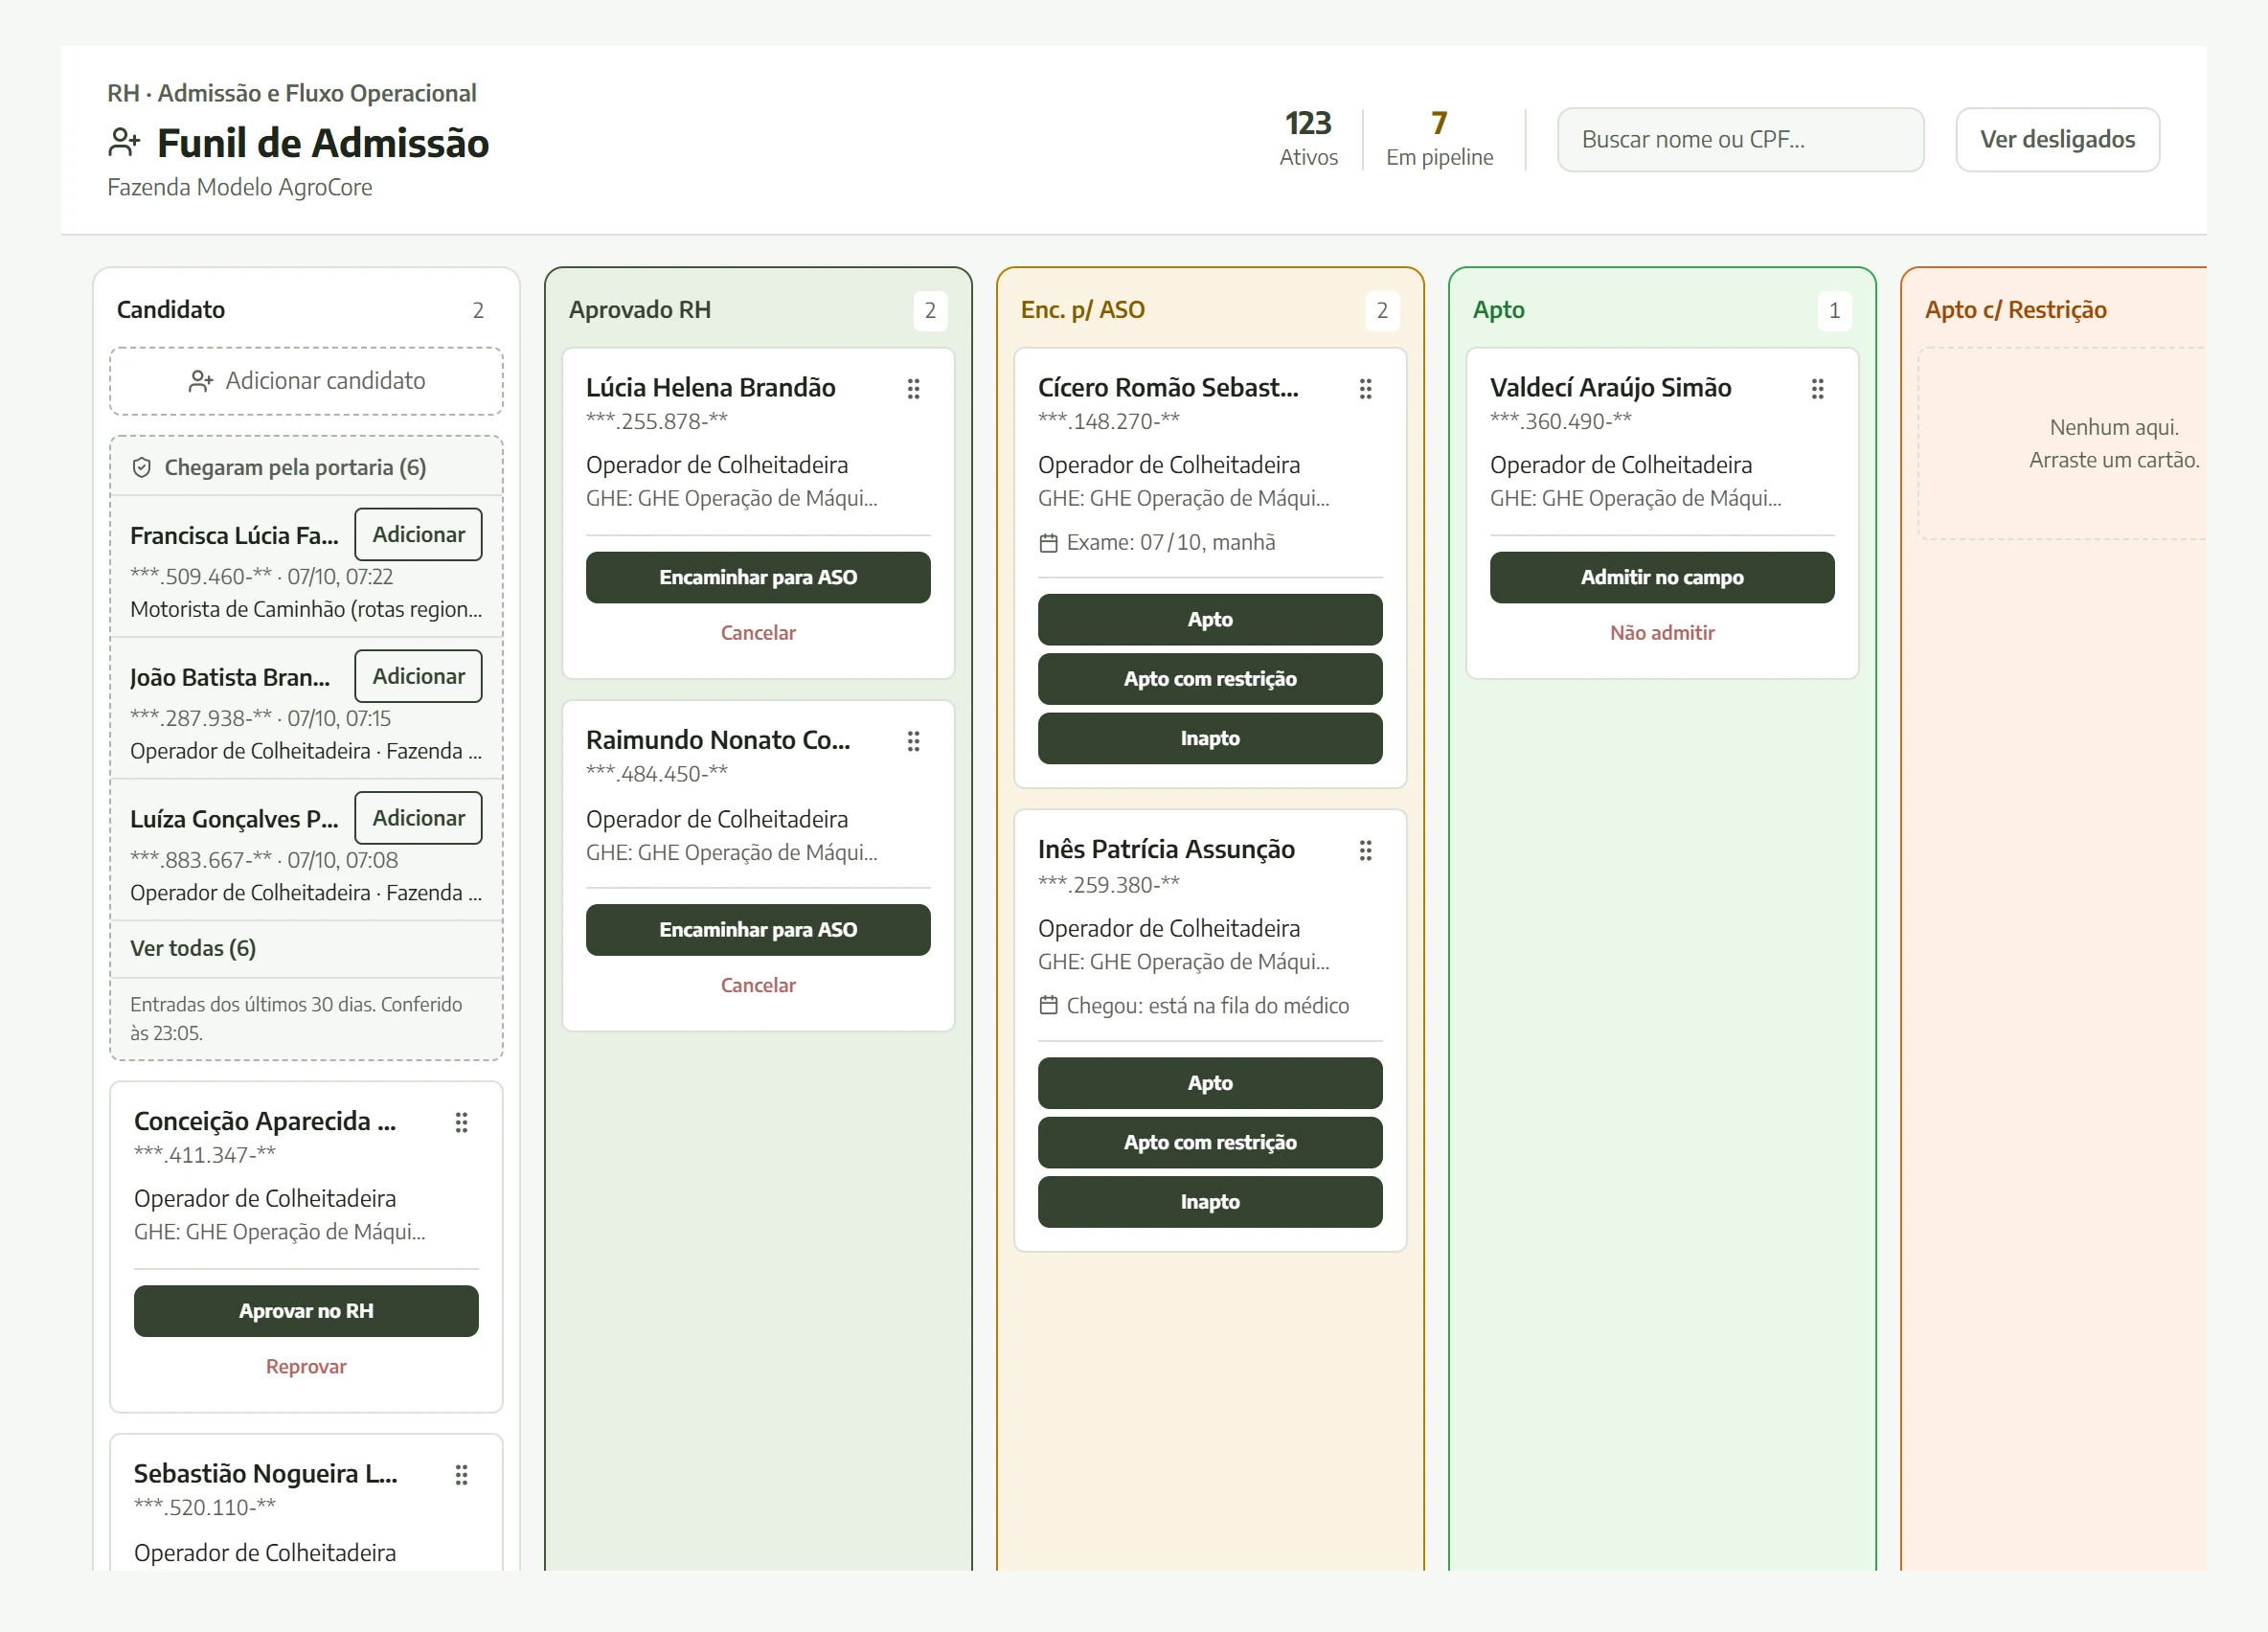Click the 123 Ativos counter
Image resolution: width=2268 pixels, height=1632 pixels.
[x=1308, y=139]
